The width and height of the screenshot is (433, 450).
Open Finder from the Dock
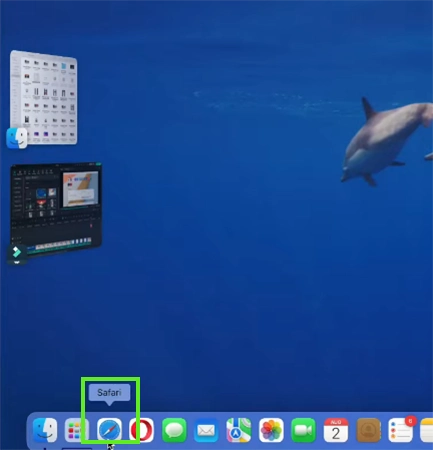[45, 430]
